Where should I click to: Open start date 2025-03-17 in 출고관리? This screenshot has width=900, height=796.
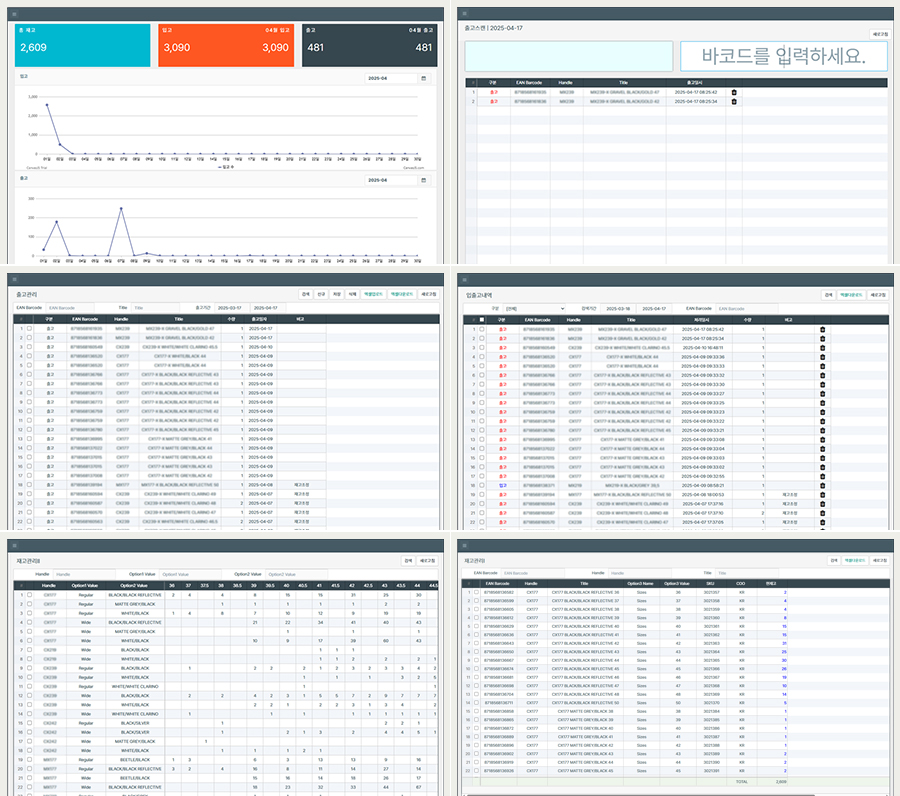(230, 308)
